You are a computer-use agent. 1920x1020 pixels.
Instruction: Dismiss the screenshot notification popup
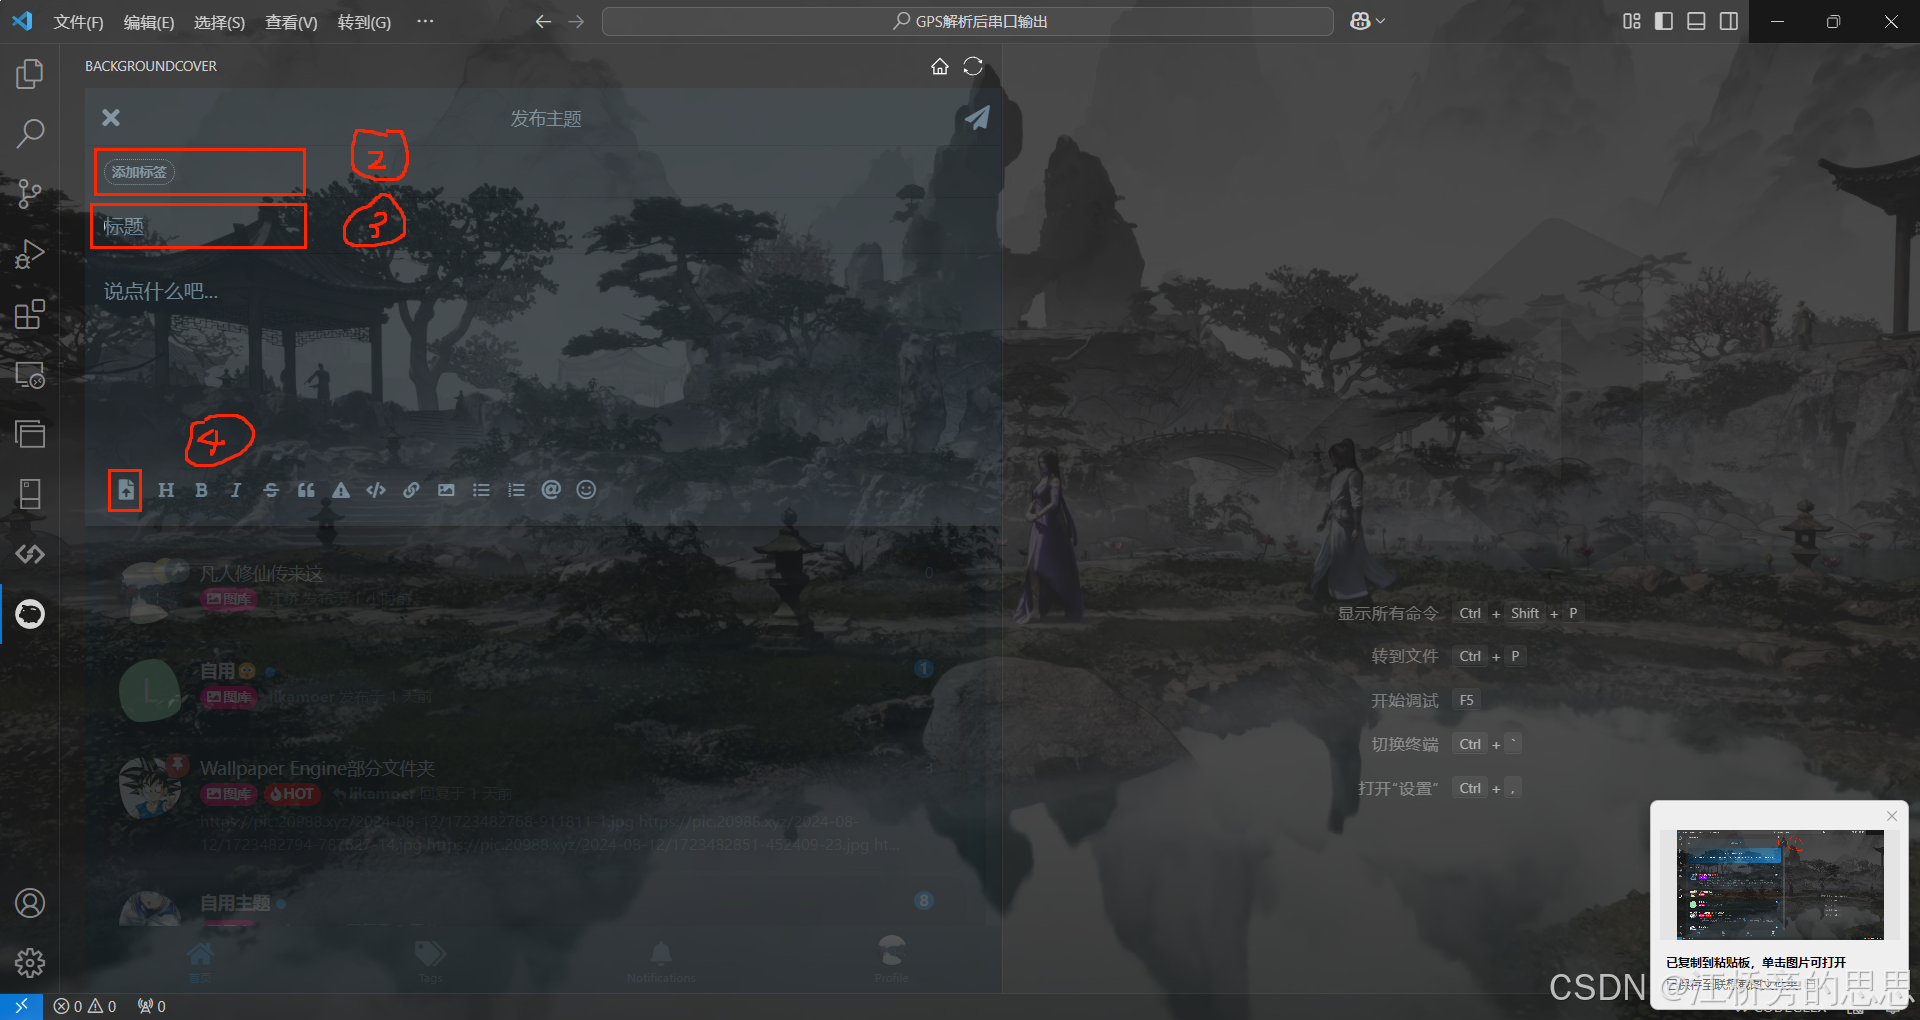(x=1892, y=816)
